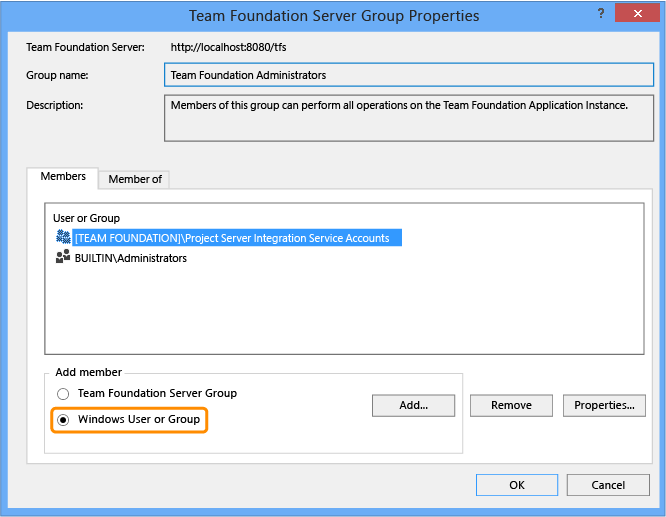Open Properties... for the selected member
This screenshot has width=666, height=517.
(x=604, y=405)
